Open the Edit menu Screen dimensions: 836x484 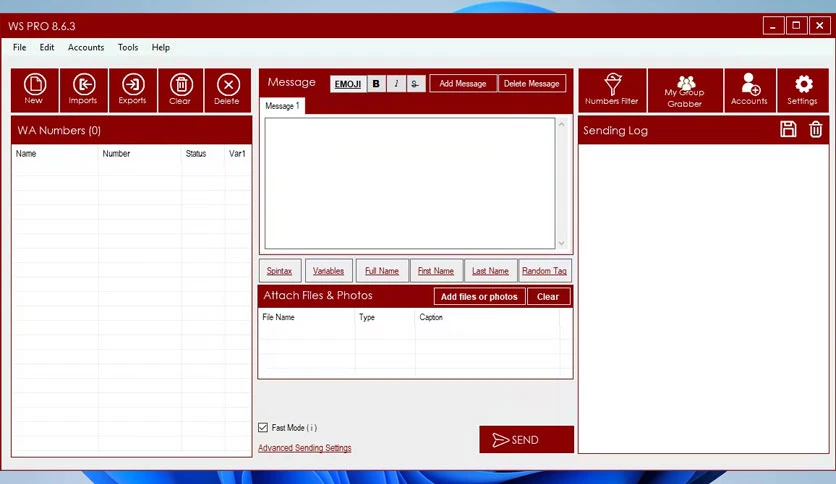tap(47, 47)
